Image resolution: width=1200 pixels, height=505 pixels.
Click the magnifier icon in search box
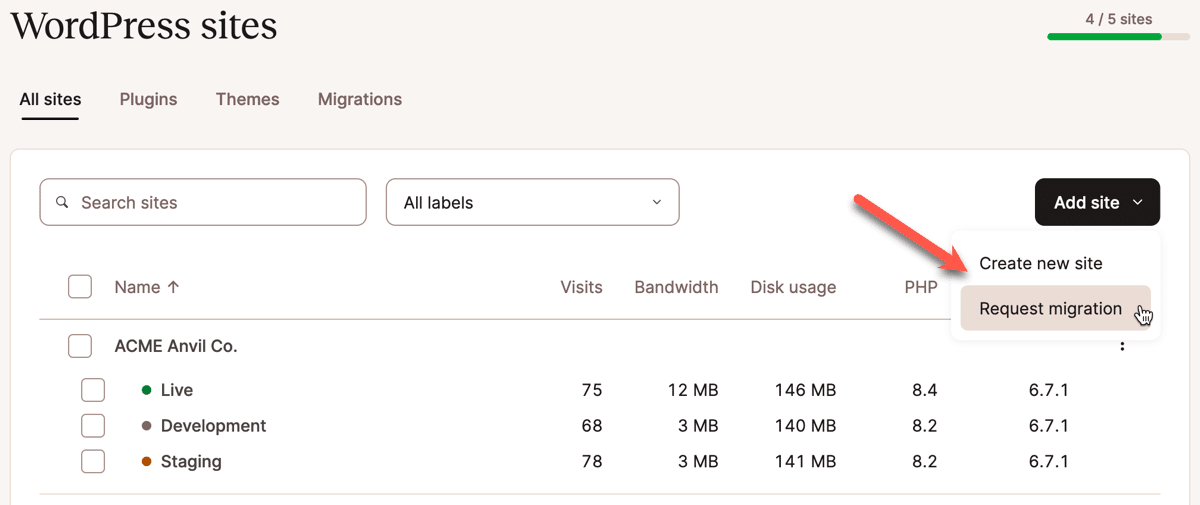pyautogui.click(x=62, y=203)
